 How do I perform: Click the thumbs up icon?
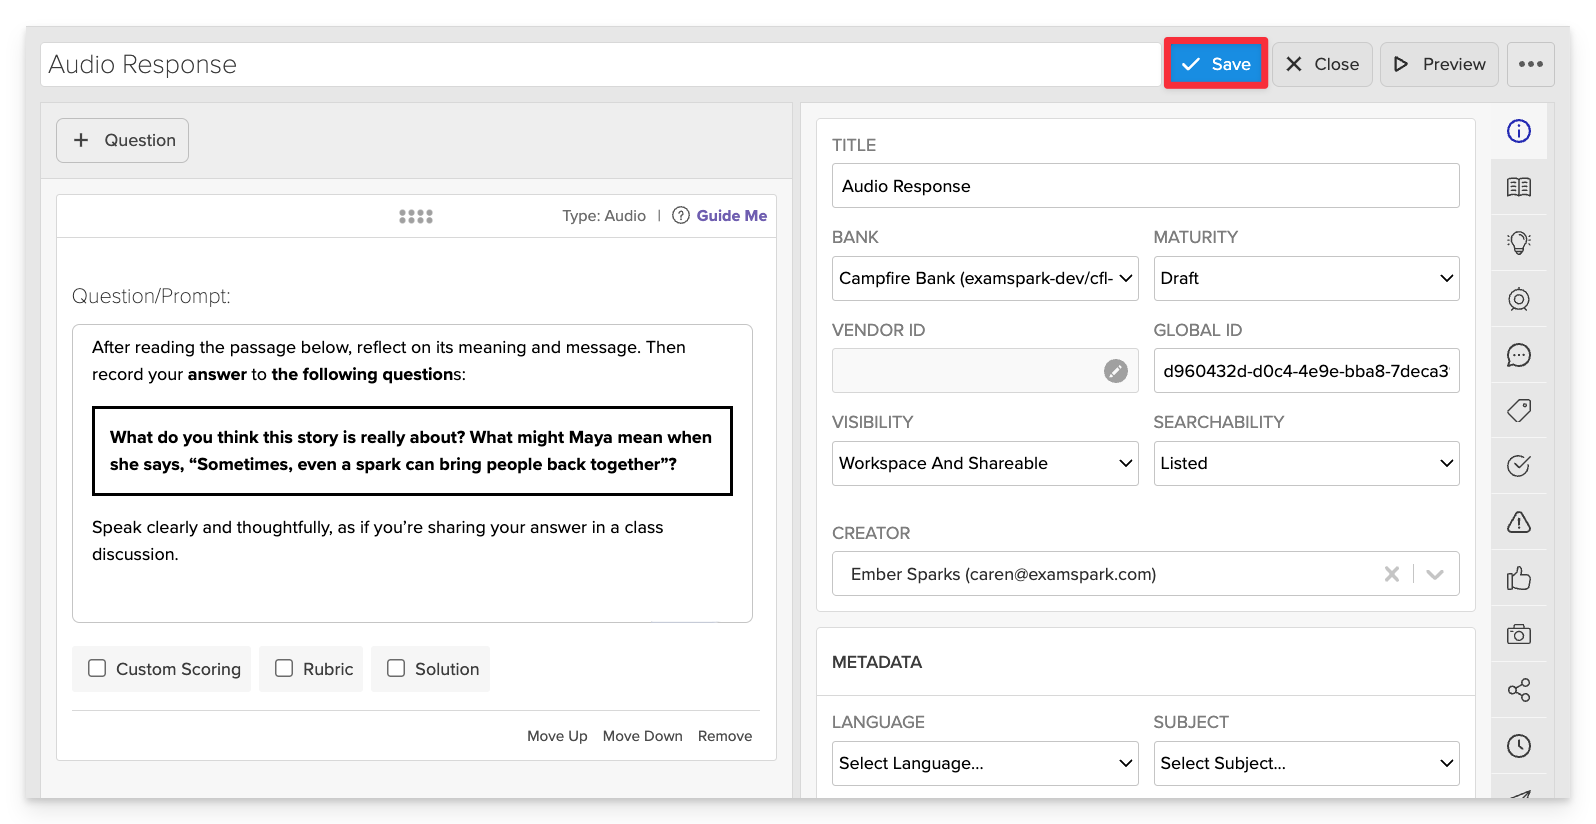pos(1518,578)
